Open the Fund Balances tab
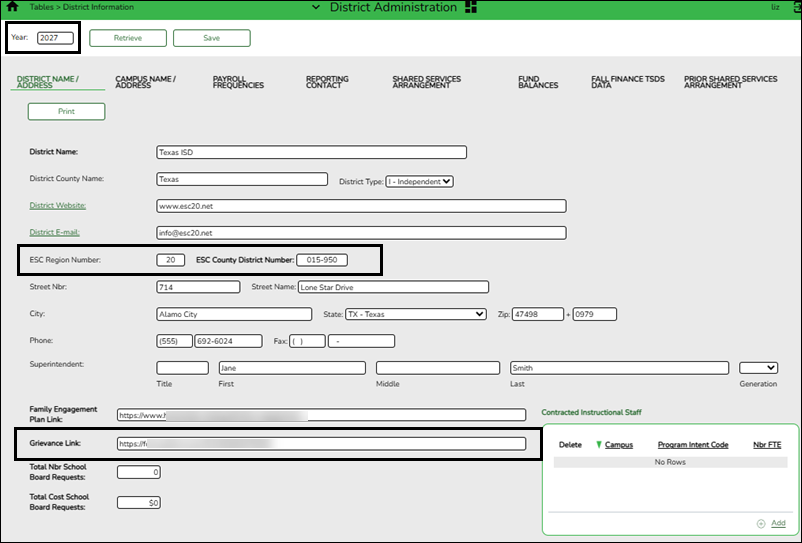 (x=538, y=82)
